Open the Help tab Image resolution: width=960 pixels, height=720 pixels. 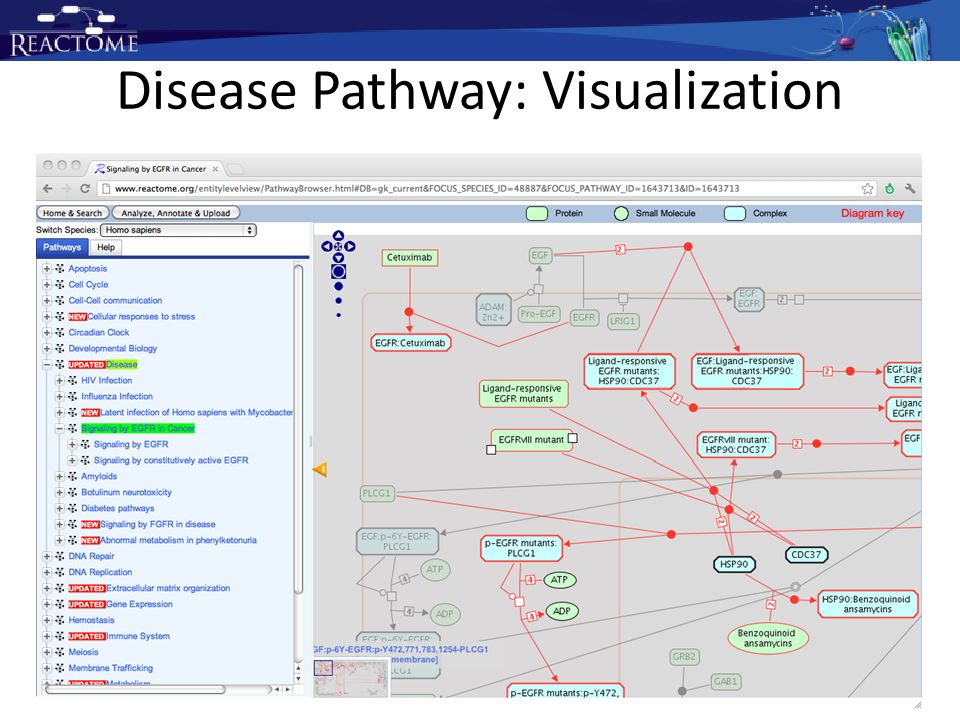tap(106, 247)
